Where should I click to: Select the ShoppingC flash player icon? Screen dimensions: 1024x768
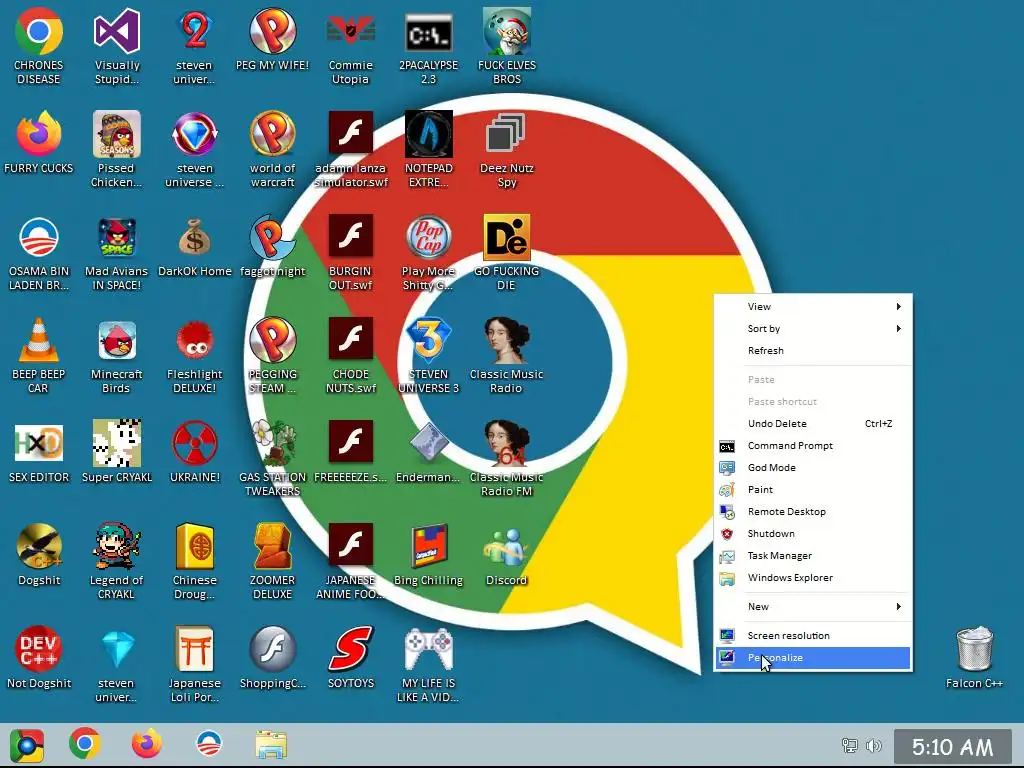[273, 649]
